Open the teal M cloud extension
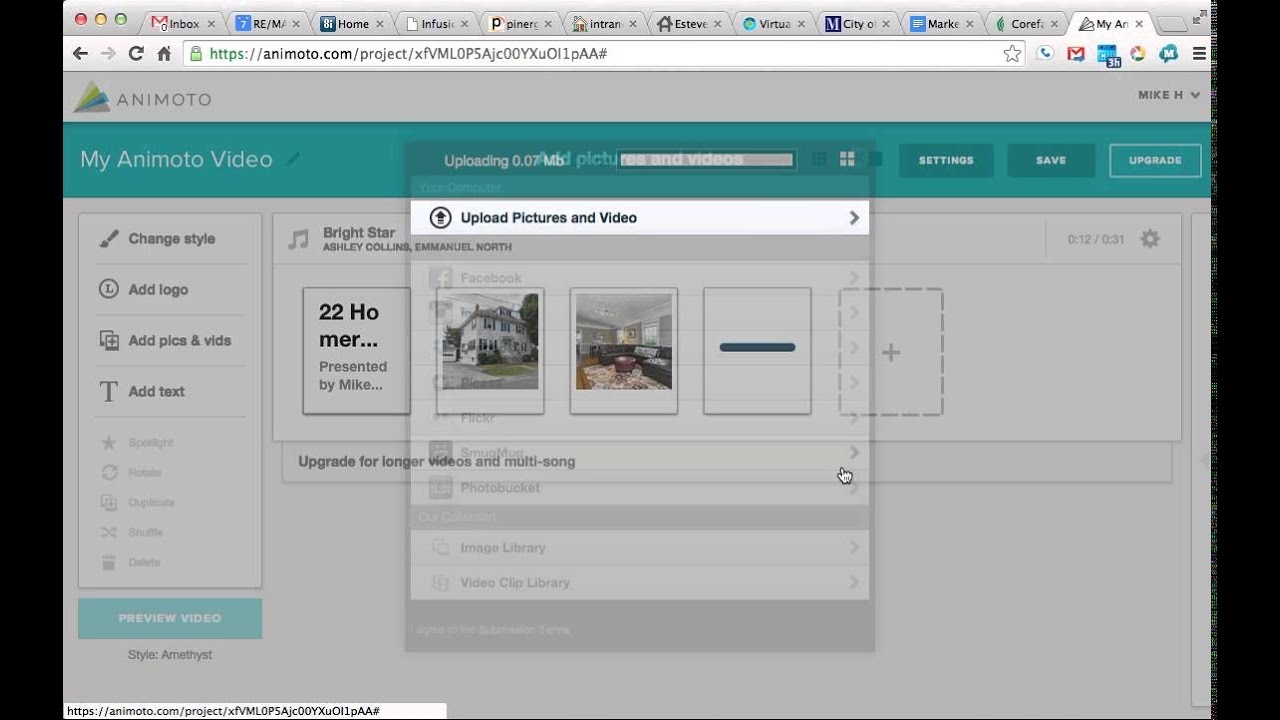Viewport: 1280px width, 720px height. [1168, 54]
